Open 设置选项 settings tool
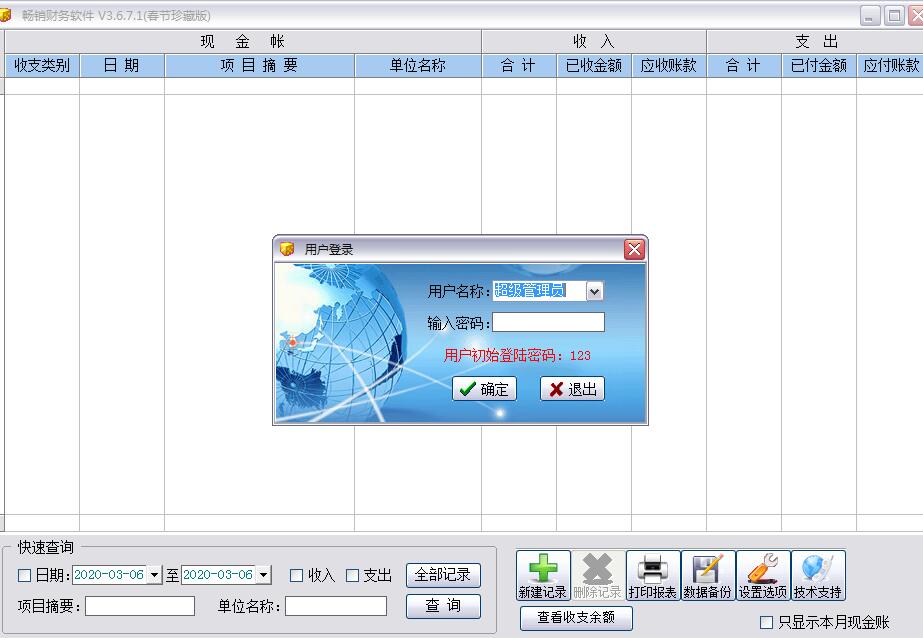 (x=763, y=576)
